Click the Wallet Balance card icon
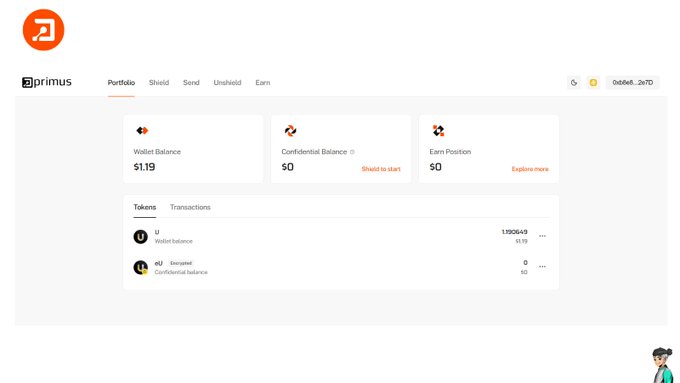Viewport: 680px width, 383px height. [x=142, y=131]
